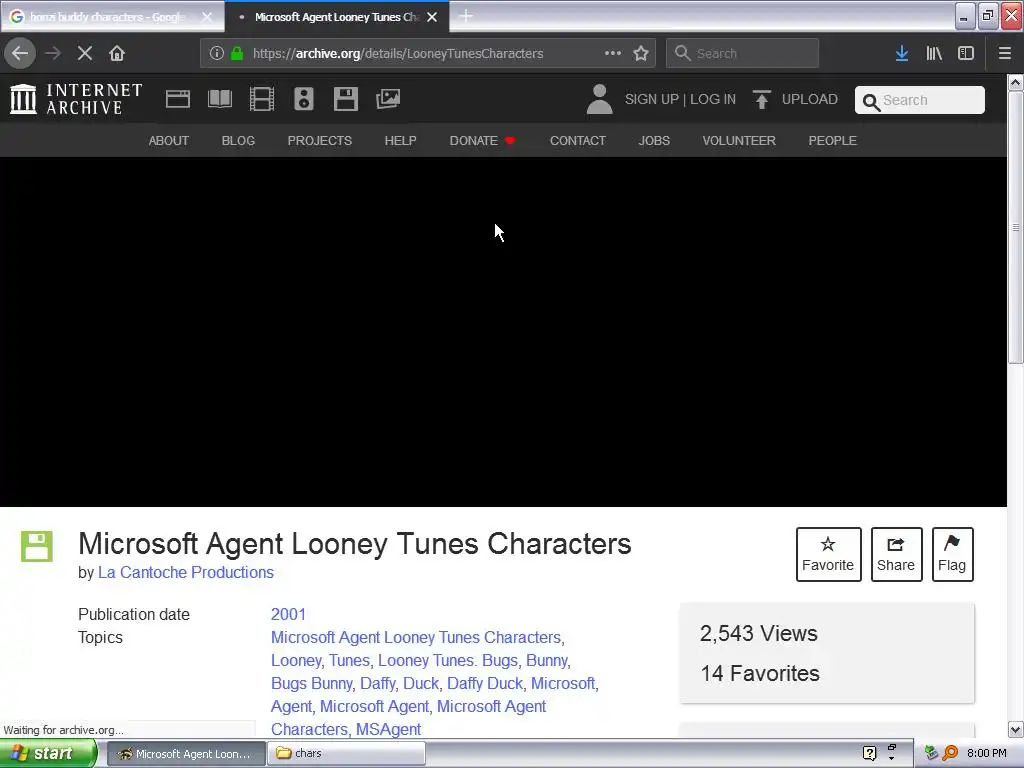Click the Favorite button
Screen dimensions: 1024x768
828,554
